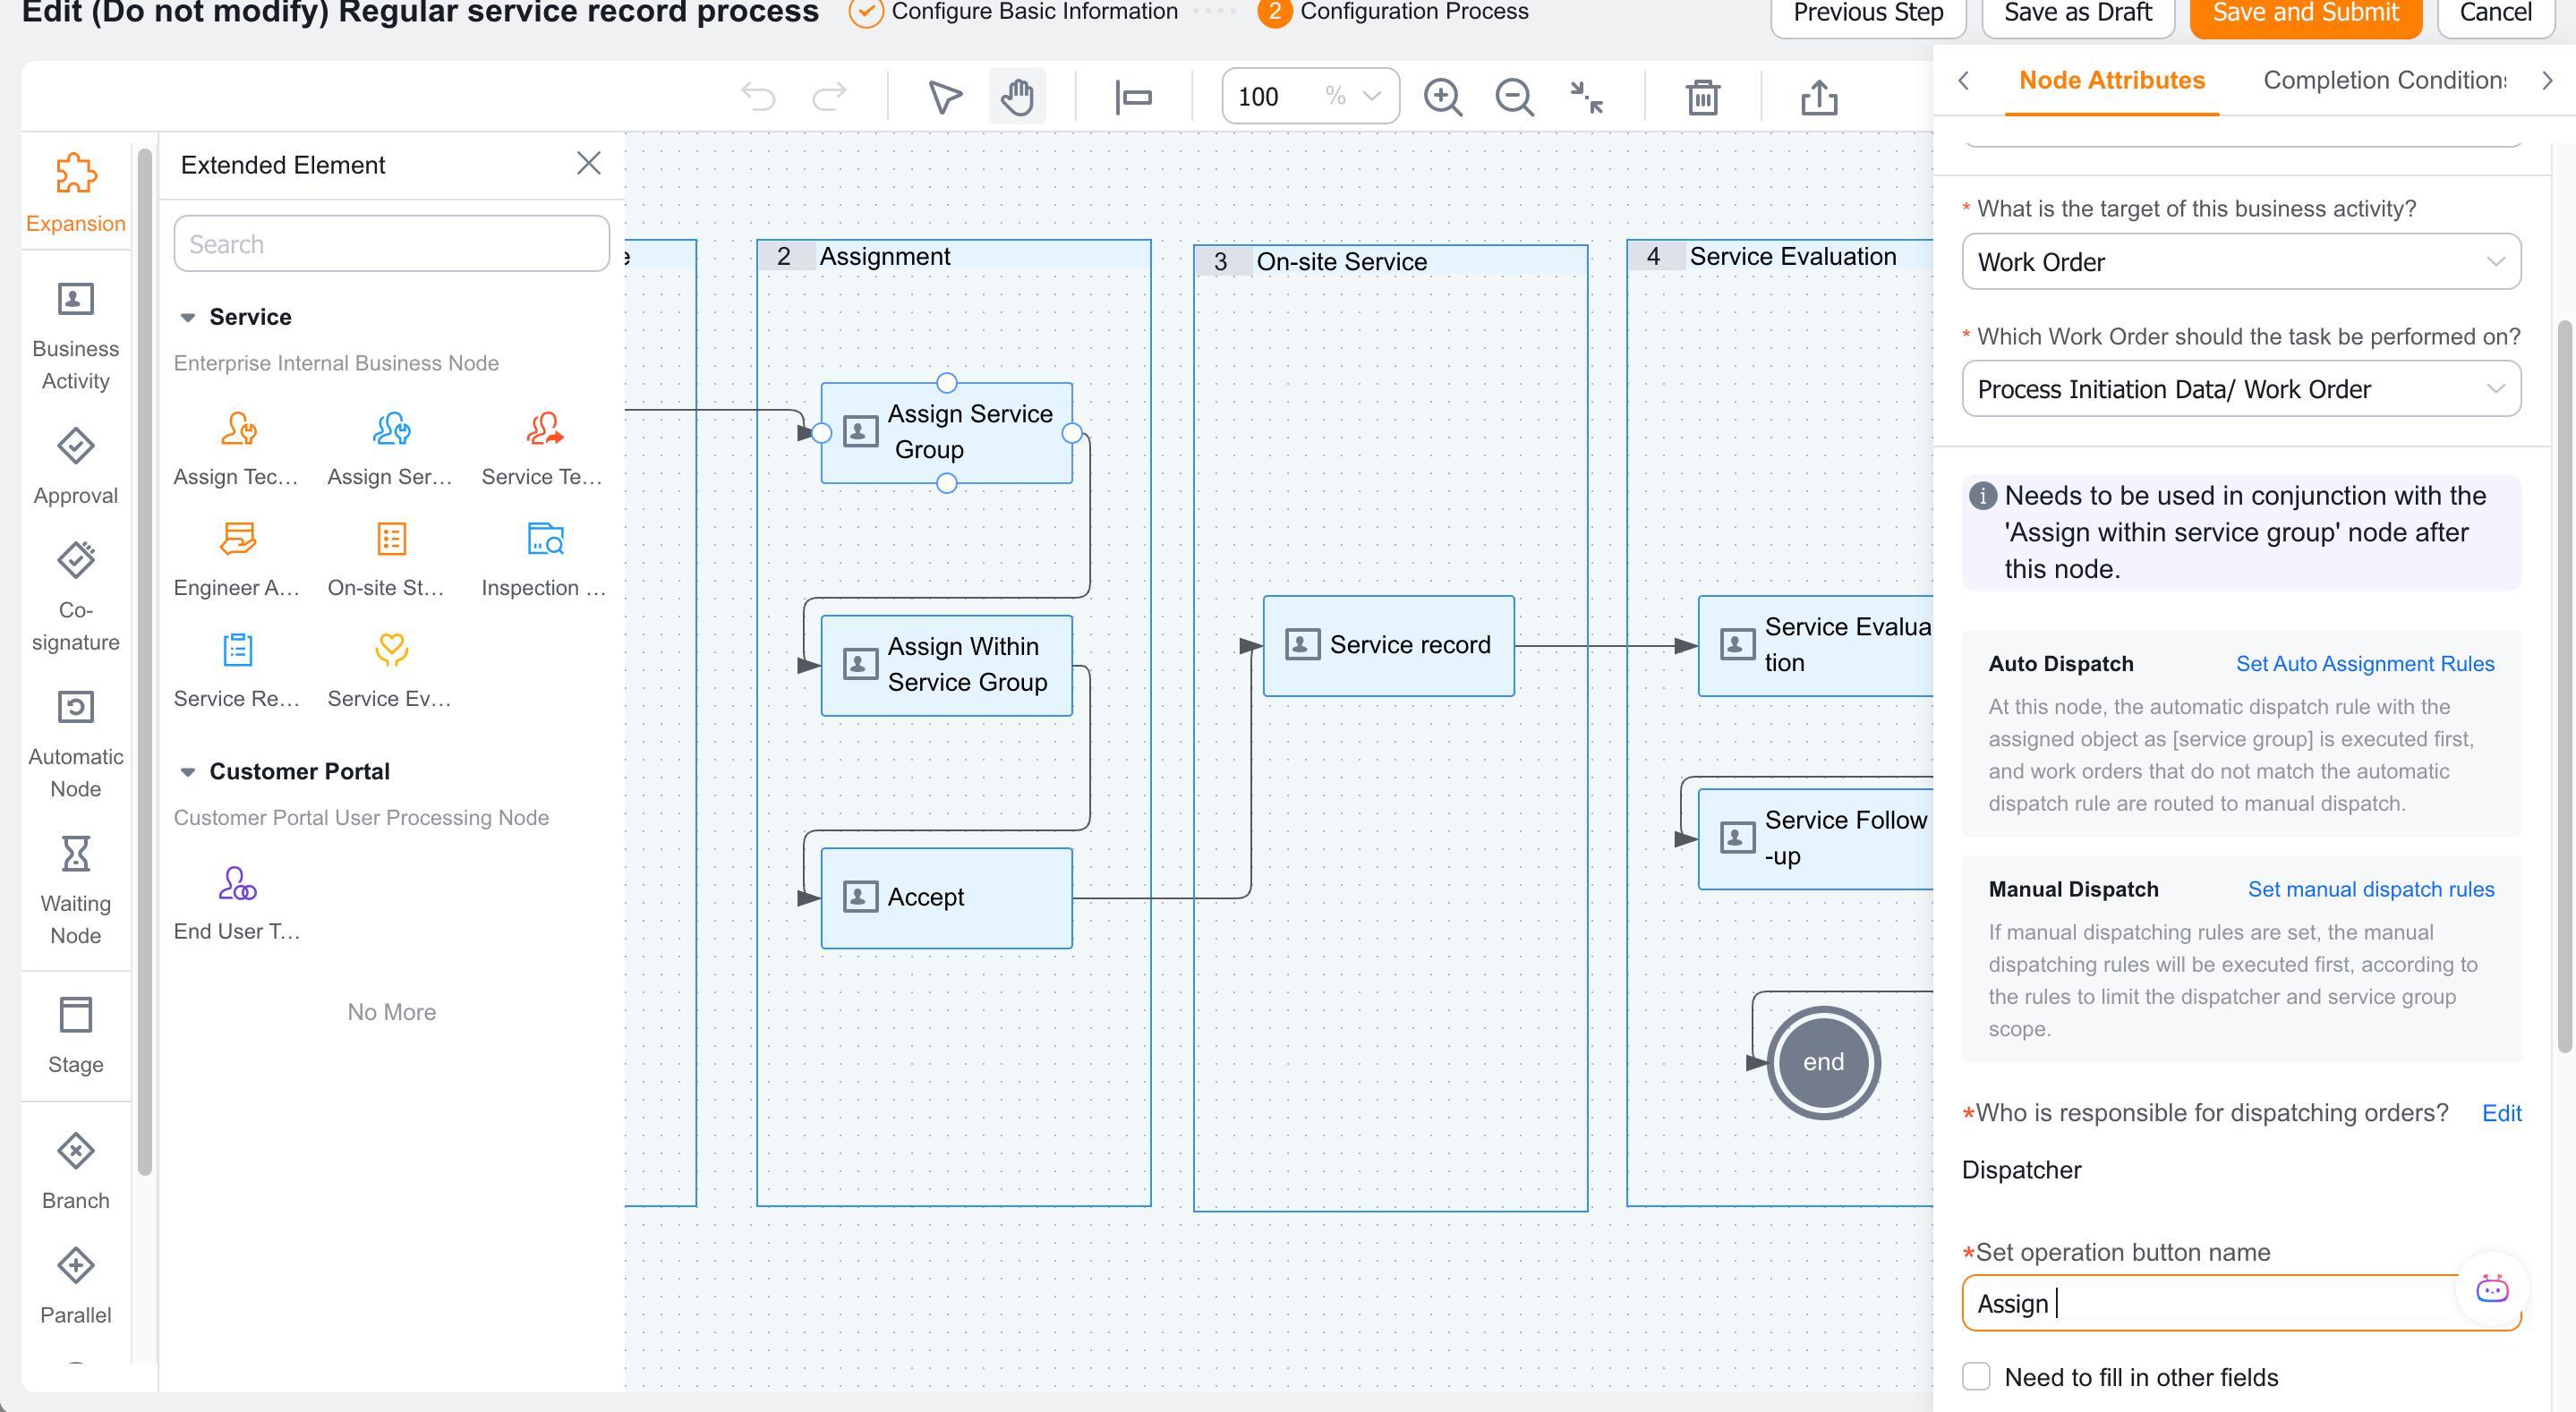Click info icon beside conjunction note
2576x1412 pixels.
pos(1982,496)
